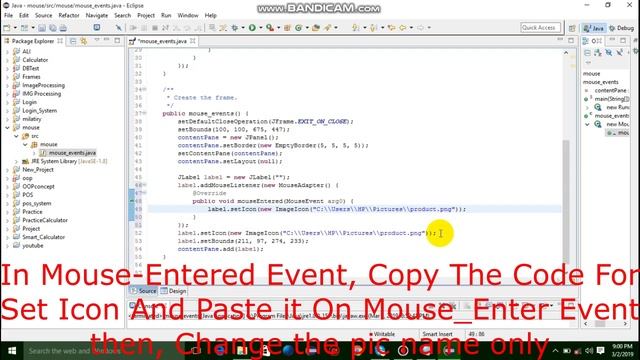Click the taskbar clock showing 9:00 PM
Viewport: 640px width, 360px height.
click(622, 350)
